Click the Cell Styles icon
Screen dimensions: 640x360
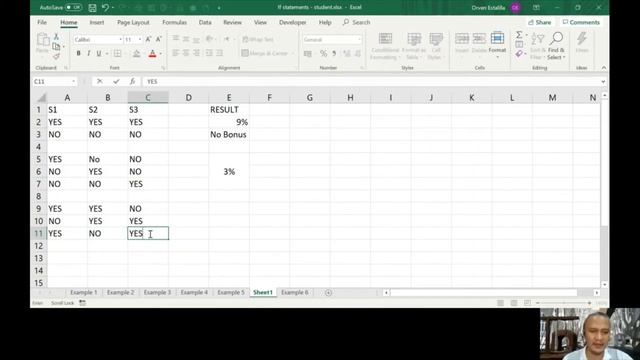436,39
